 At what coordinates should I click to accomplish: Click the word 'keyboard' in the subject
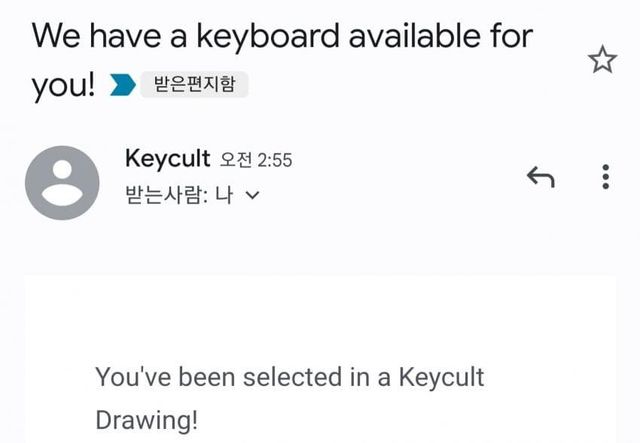tap(260, 37)
